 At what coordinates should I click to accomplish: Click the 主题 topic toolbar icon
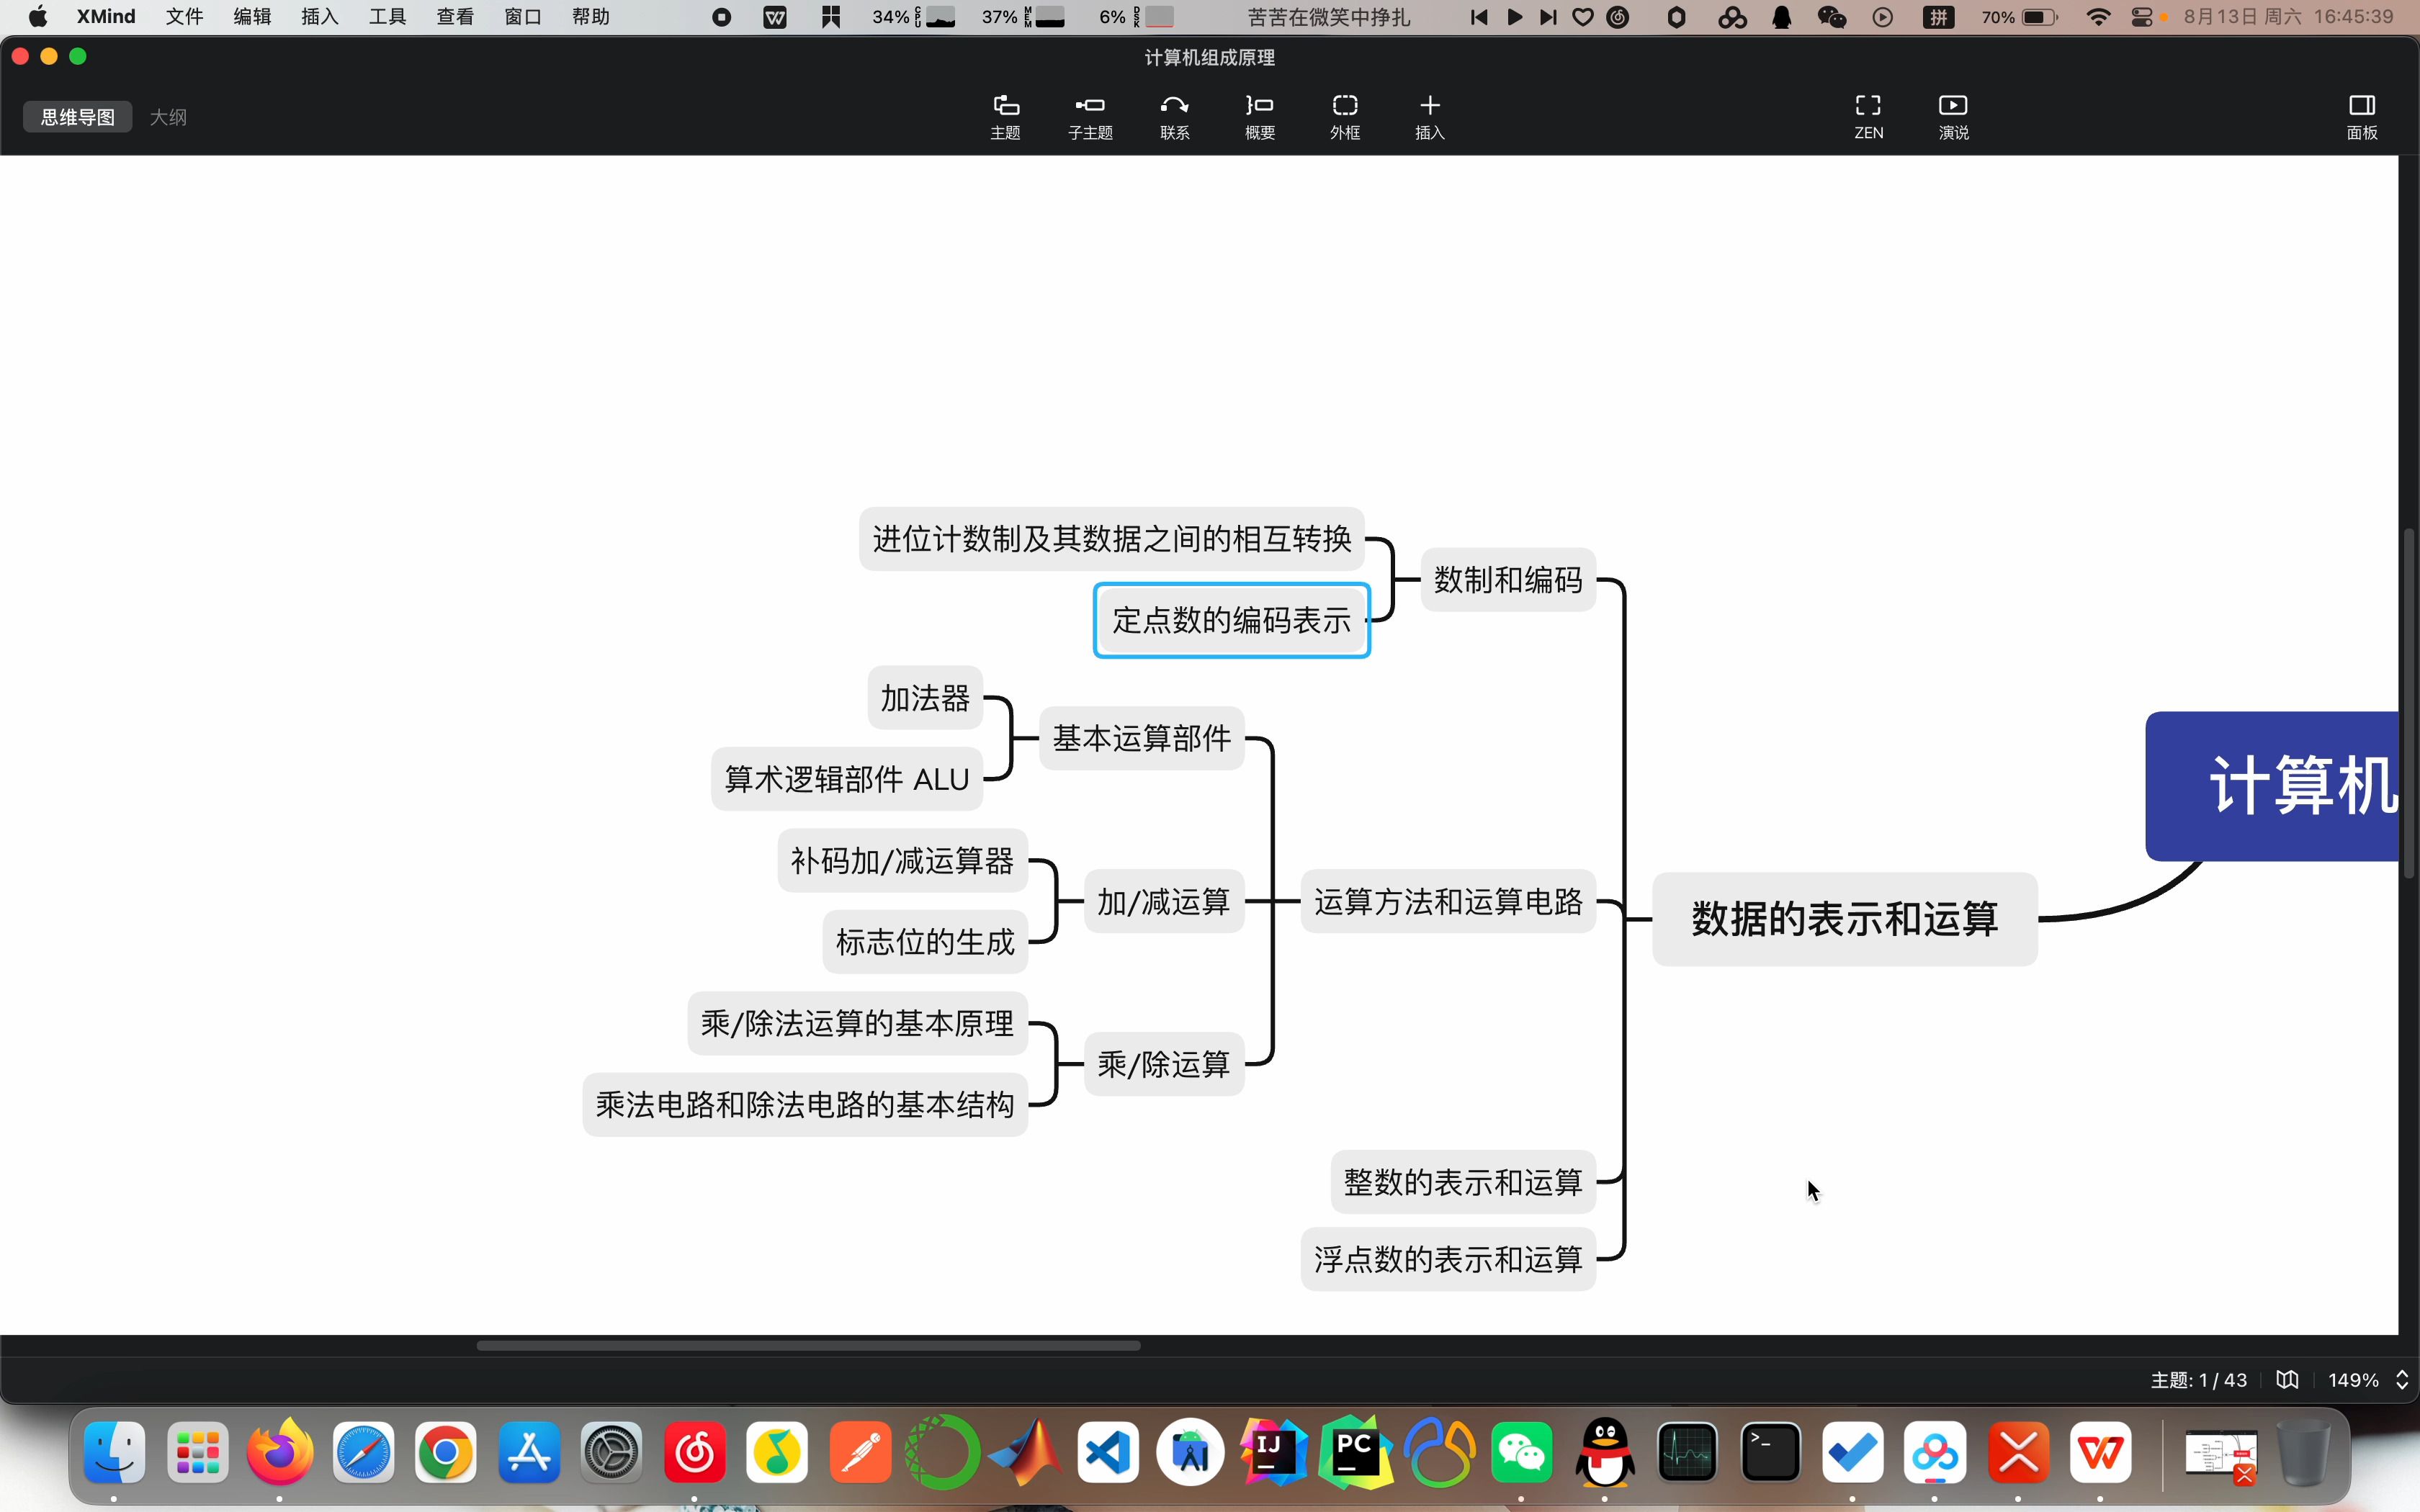(x=1005, y=116)
